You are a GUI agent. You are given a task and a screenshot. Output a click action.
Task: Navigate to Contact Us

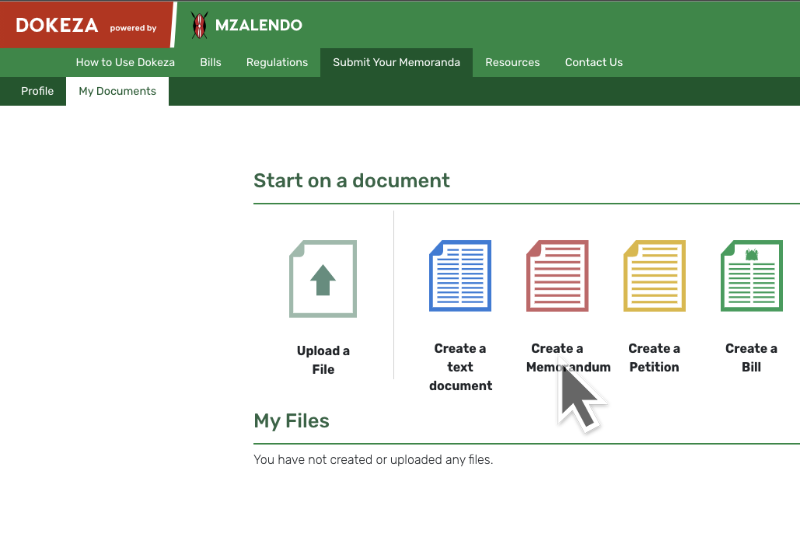coord(593,62)
